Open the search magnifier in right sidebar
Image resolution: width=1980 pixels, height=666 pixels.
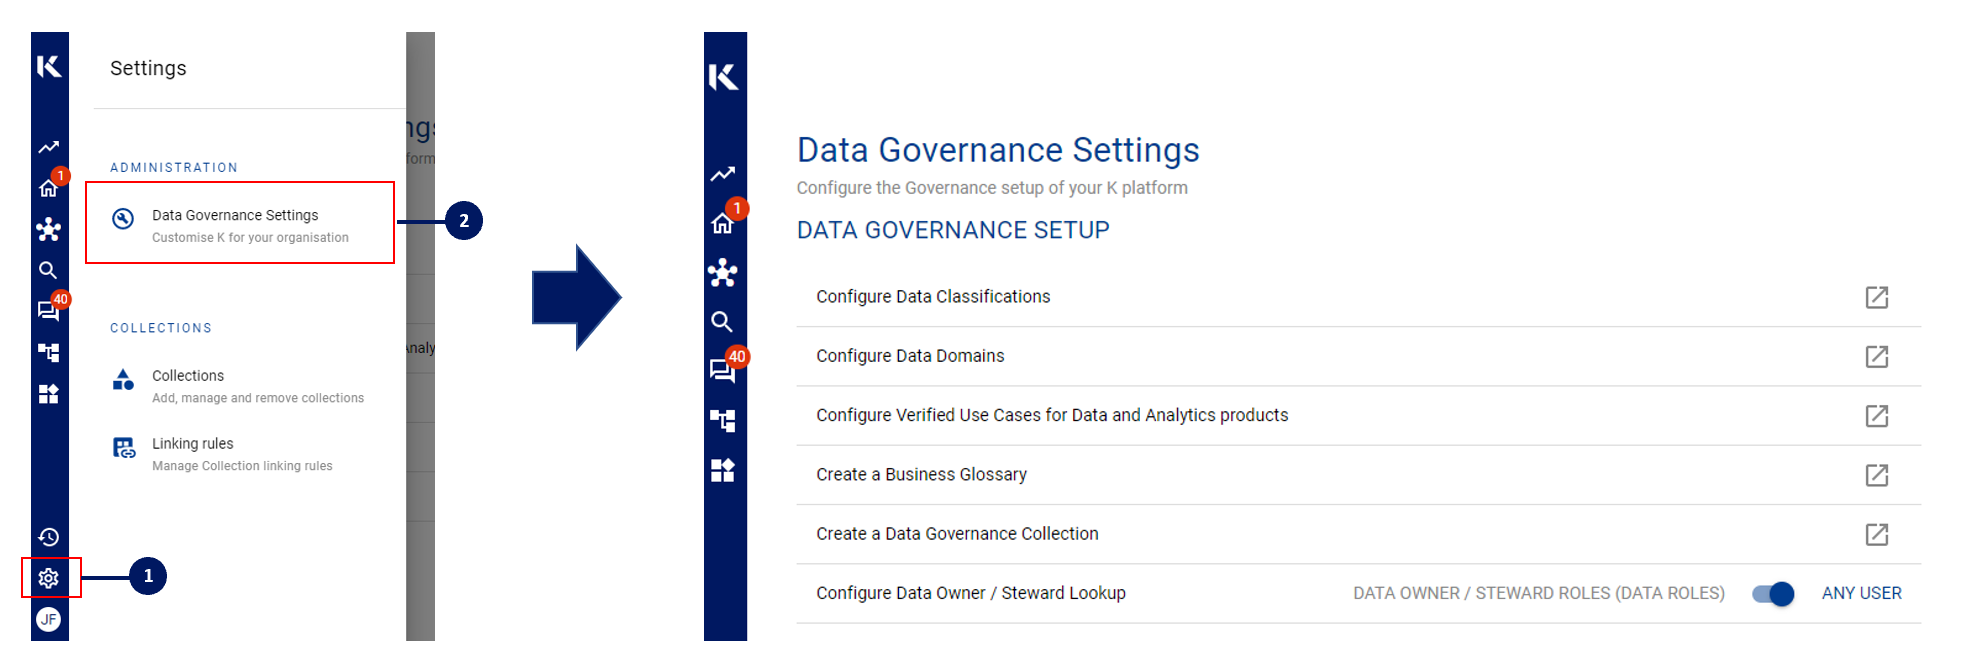coord(722,322)
